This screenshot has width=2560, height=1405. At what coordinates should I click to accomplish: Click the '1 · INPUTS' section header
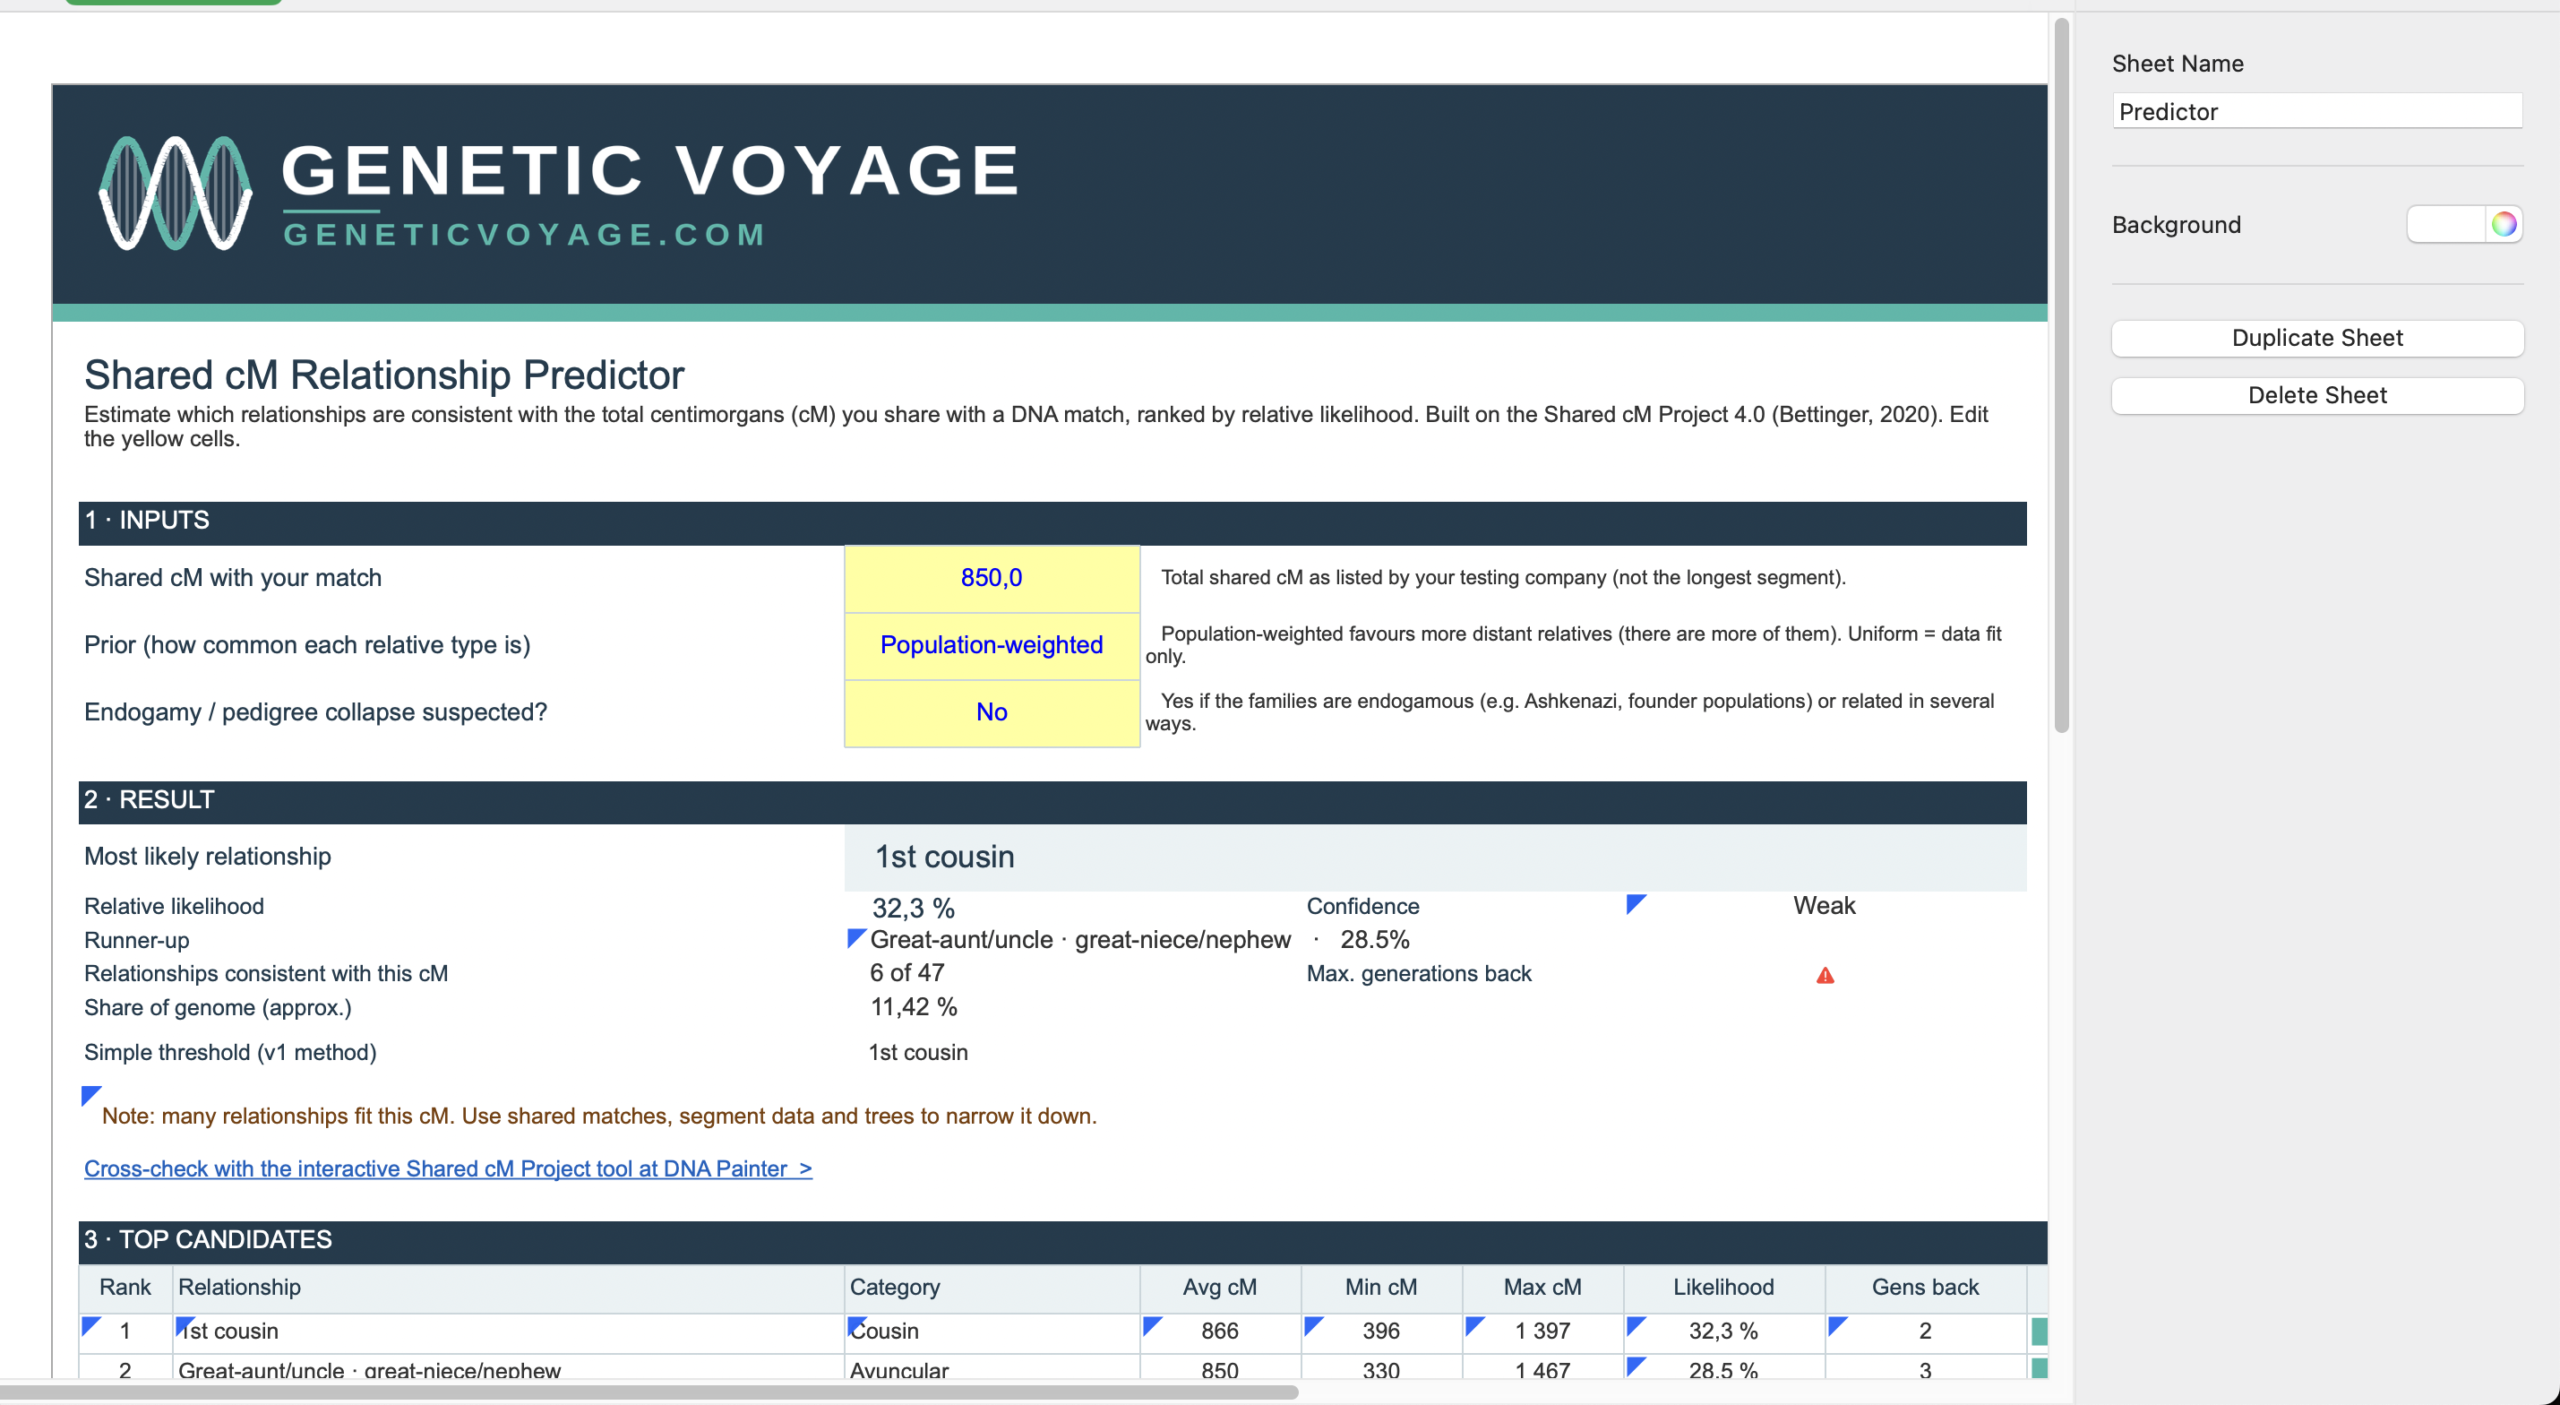pos(1052,521)
